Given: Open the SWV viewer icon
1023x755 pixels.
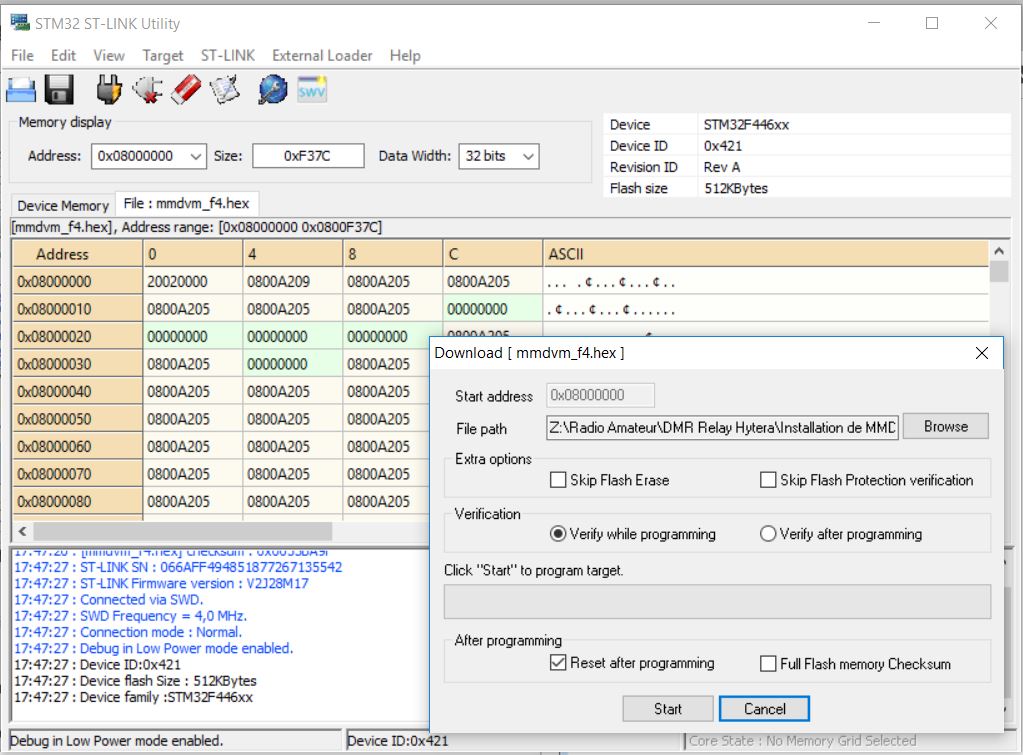Looking at the screenshot, I should coord(312,89).
